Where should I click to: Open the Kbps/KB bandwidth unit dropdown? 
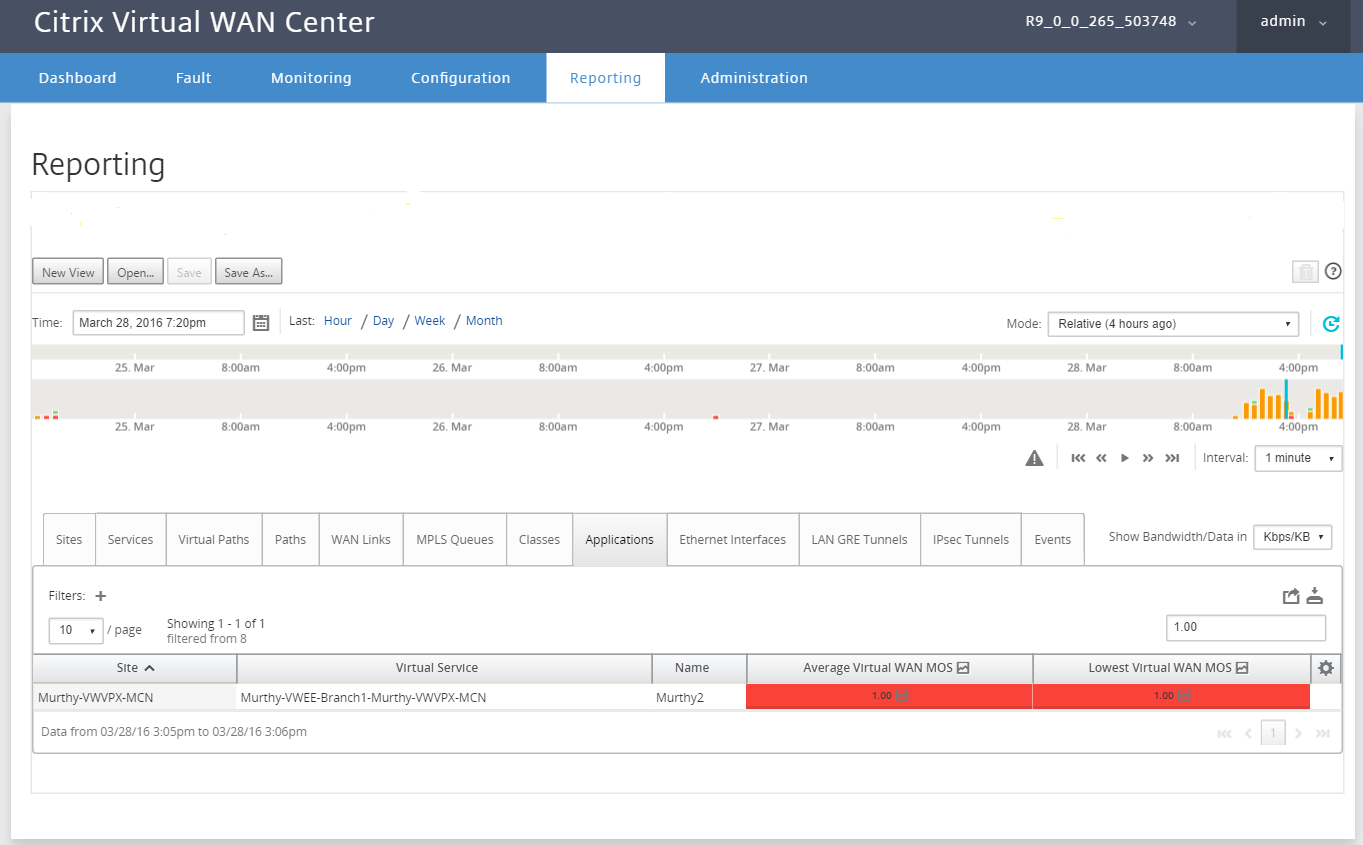click(x=1292, y=537)
